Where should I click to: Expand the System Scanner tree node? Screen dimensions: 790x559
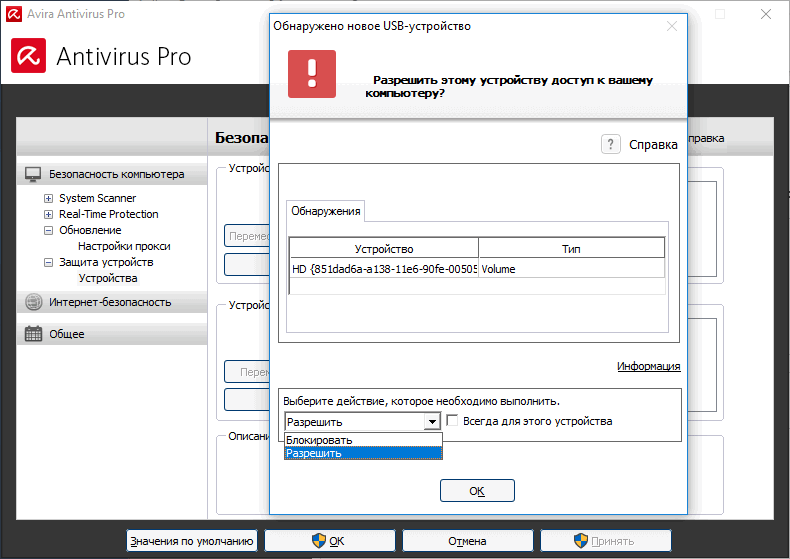[48, 198]
